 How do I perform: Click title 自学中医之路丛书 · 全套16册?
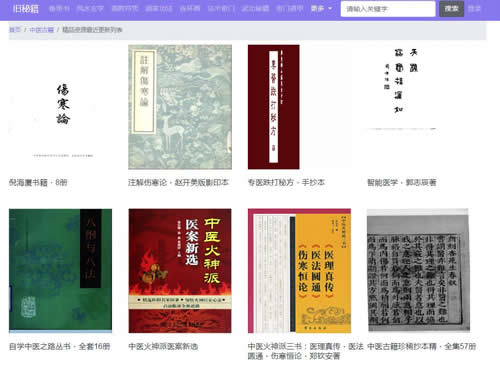pos(59,347)
